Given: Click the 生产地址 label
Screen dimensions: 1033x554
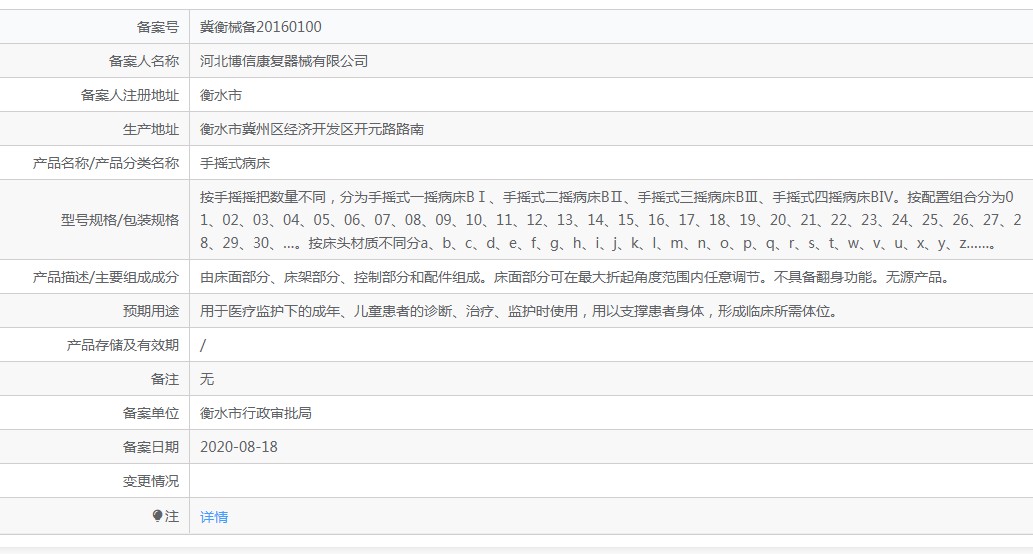Looking at the screenshot, I should pyautogui.click(x=151, y=129).
